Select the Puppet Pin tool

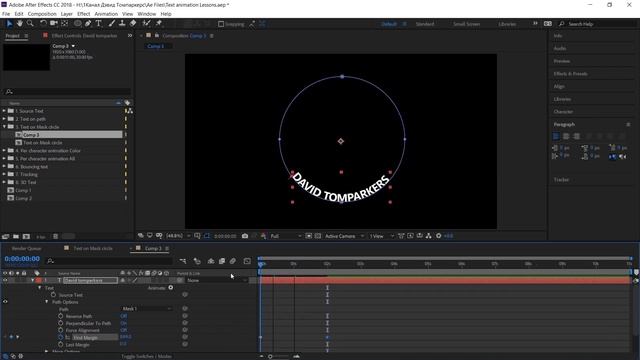(158, 24)
